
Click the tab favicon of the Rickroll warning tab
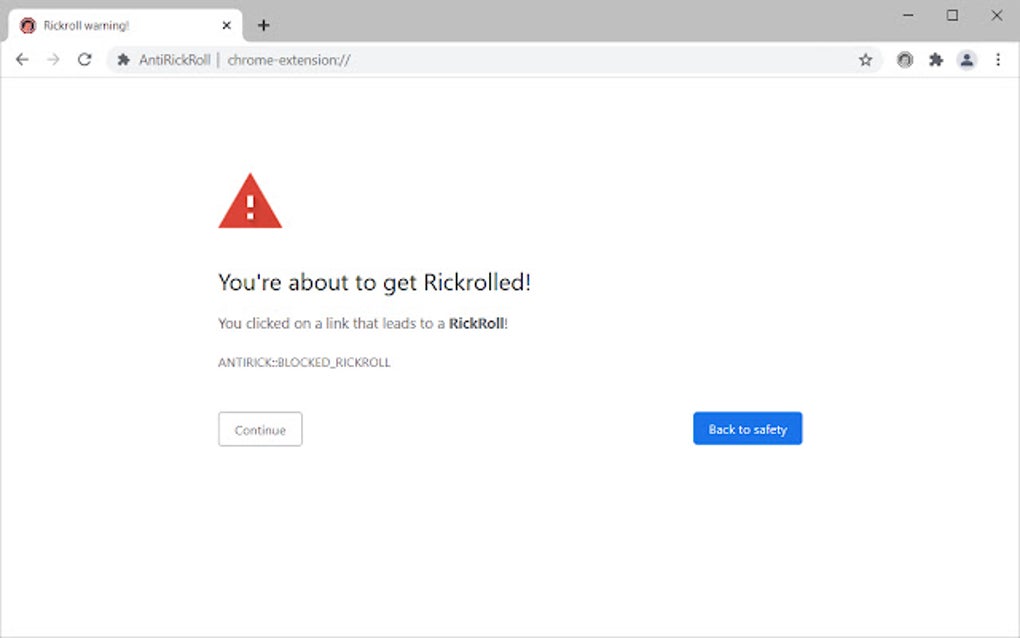coord(27,25)
